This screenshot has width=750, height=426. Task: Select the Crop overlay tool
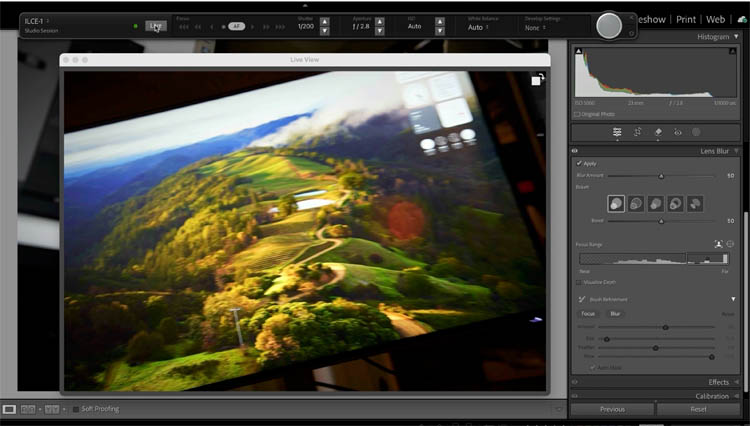pyautogui.click(x=638, y=132)
